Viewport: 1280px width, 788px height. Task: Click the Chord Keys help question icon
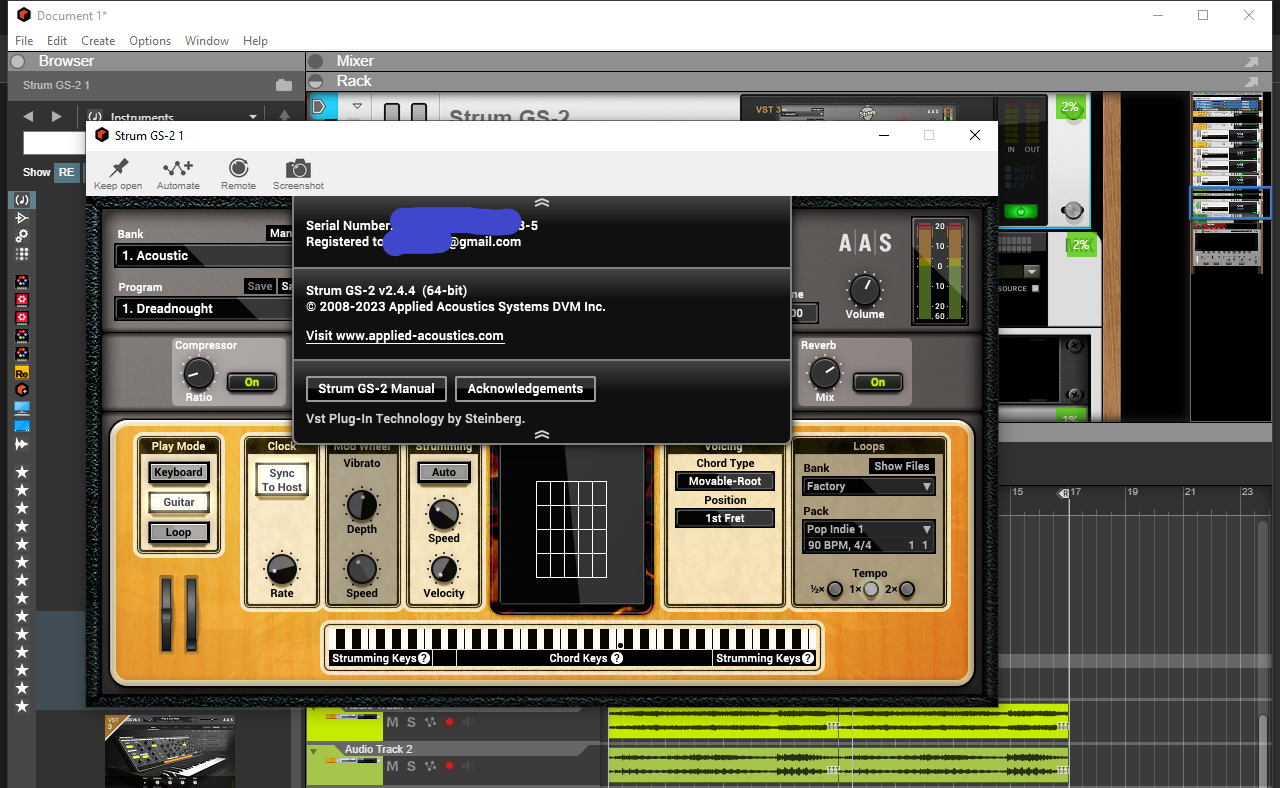point(617,658)
